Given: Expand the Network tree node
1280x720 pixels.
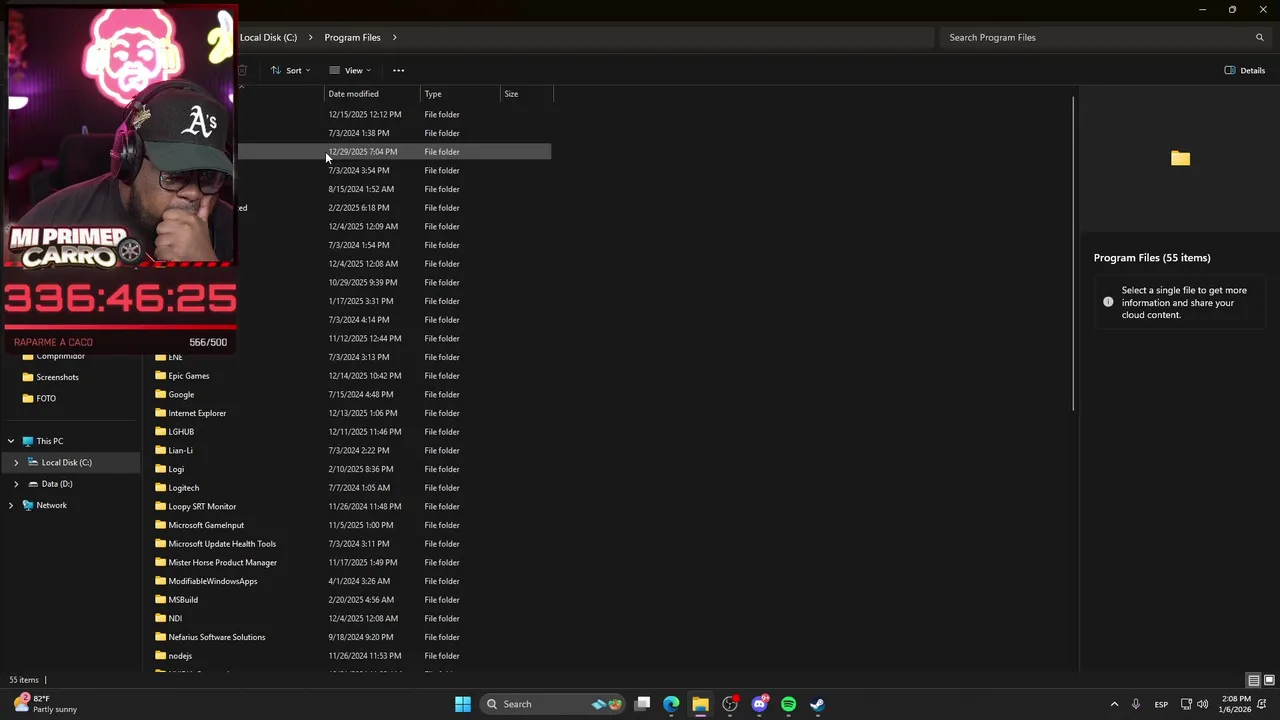Looking at the screenshot, I should [11, 505].
